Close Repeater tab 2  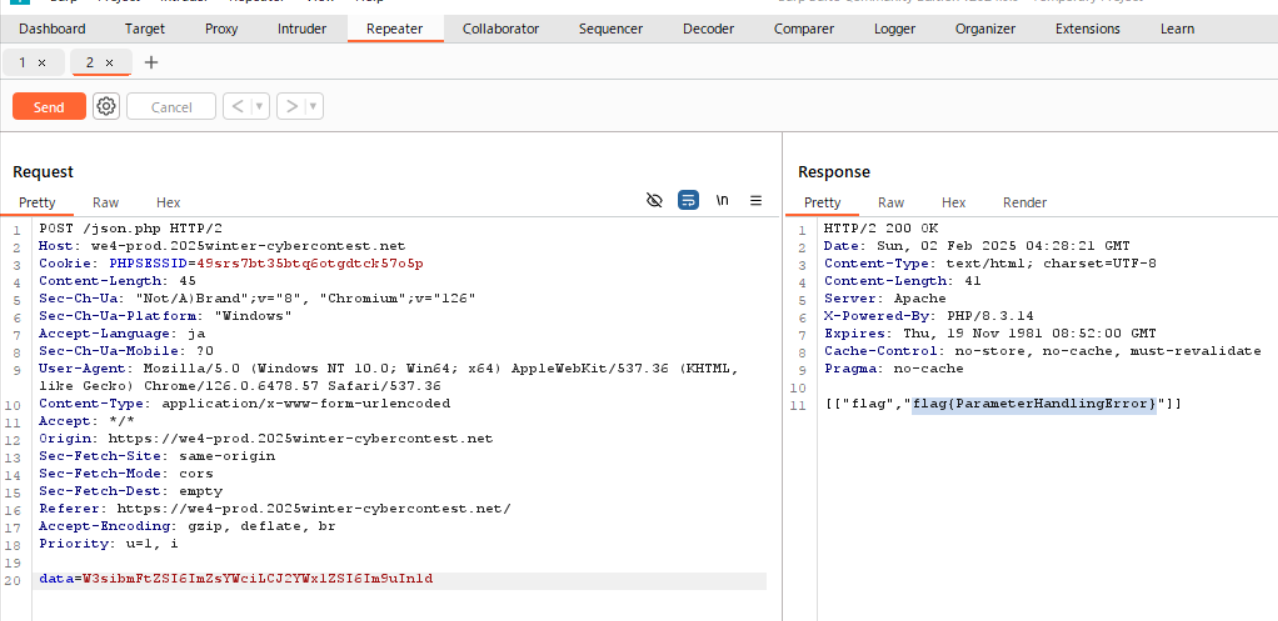[x=109, y=63]
